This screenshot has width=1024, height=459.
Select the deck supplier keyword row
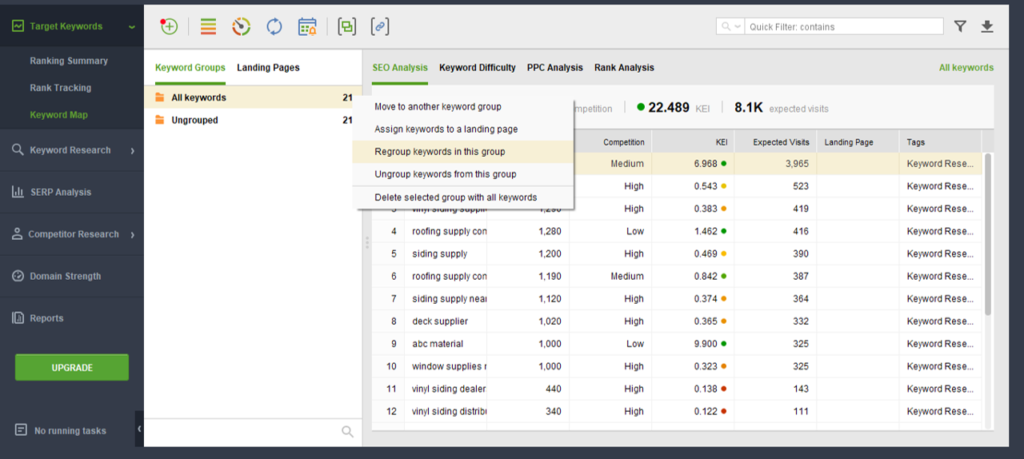pos(677,321)
